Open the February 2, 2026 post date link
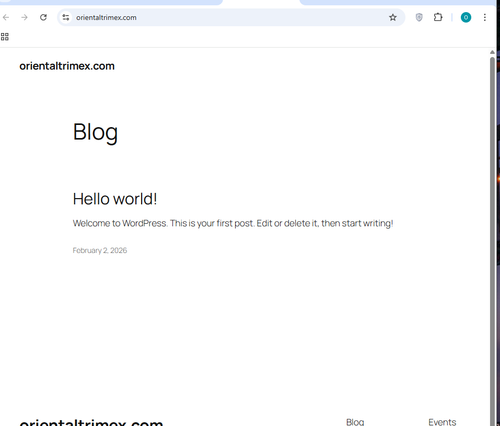The height and width of the screenshot is (426, 500). point(100,250)
